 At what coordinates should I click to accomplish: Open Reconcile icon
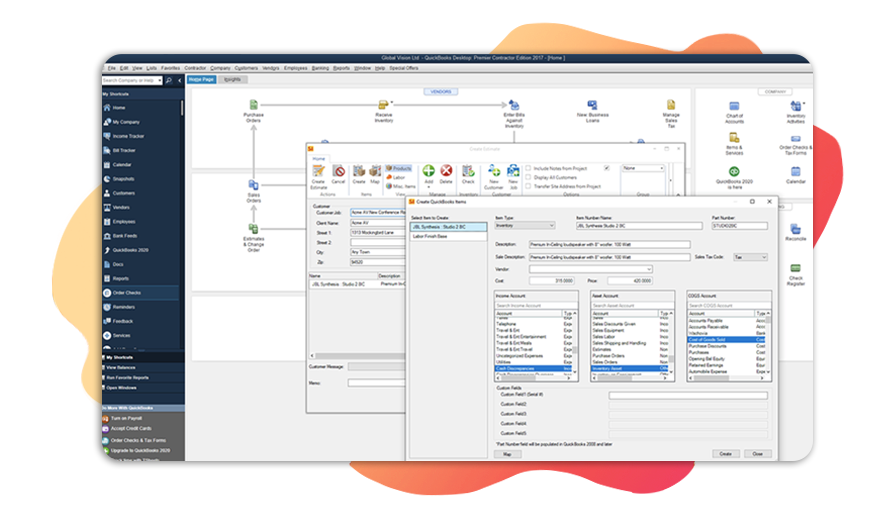point(796,229)
